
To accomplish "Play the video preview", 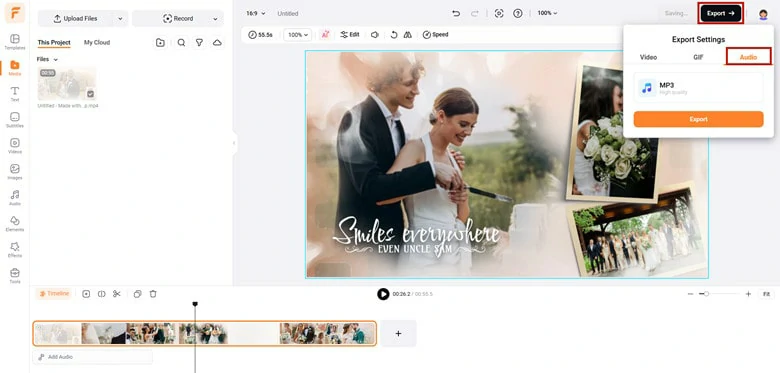I will (x=383, y=294).
